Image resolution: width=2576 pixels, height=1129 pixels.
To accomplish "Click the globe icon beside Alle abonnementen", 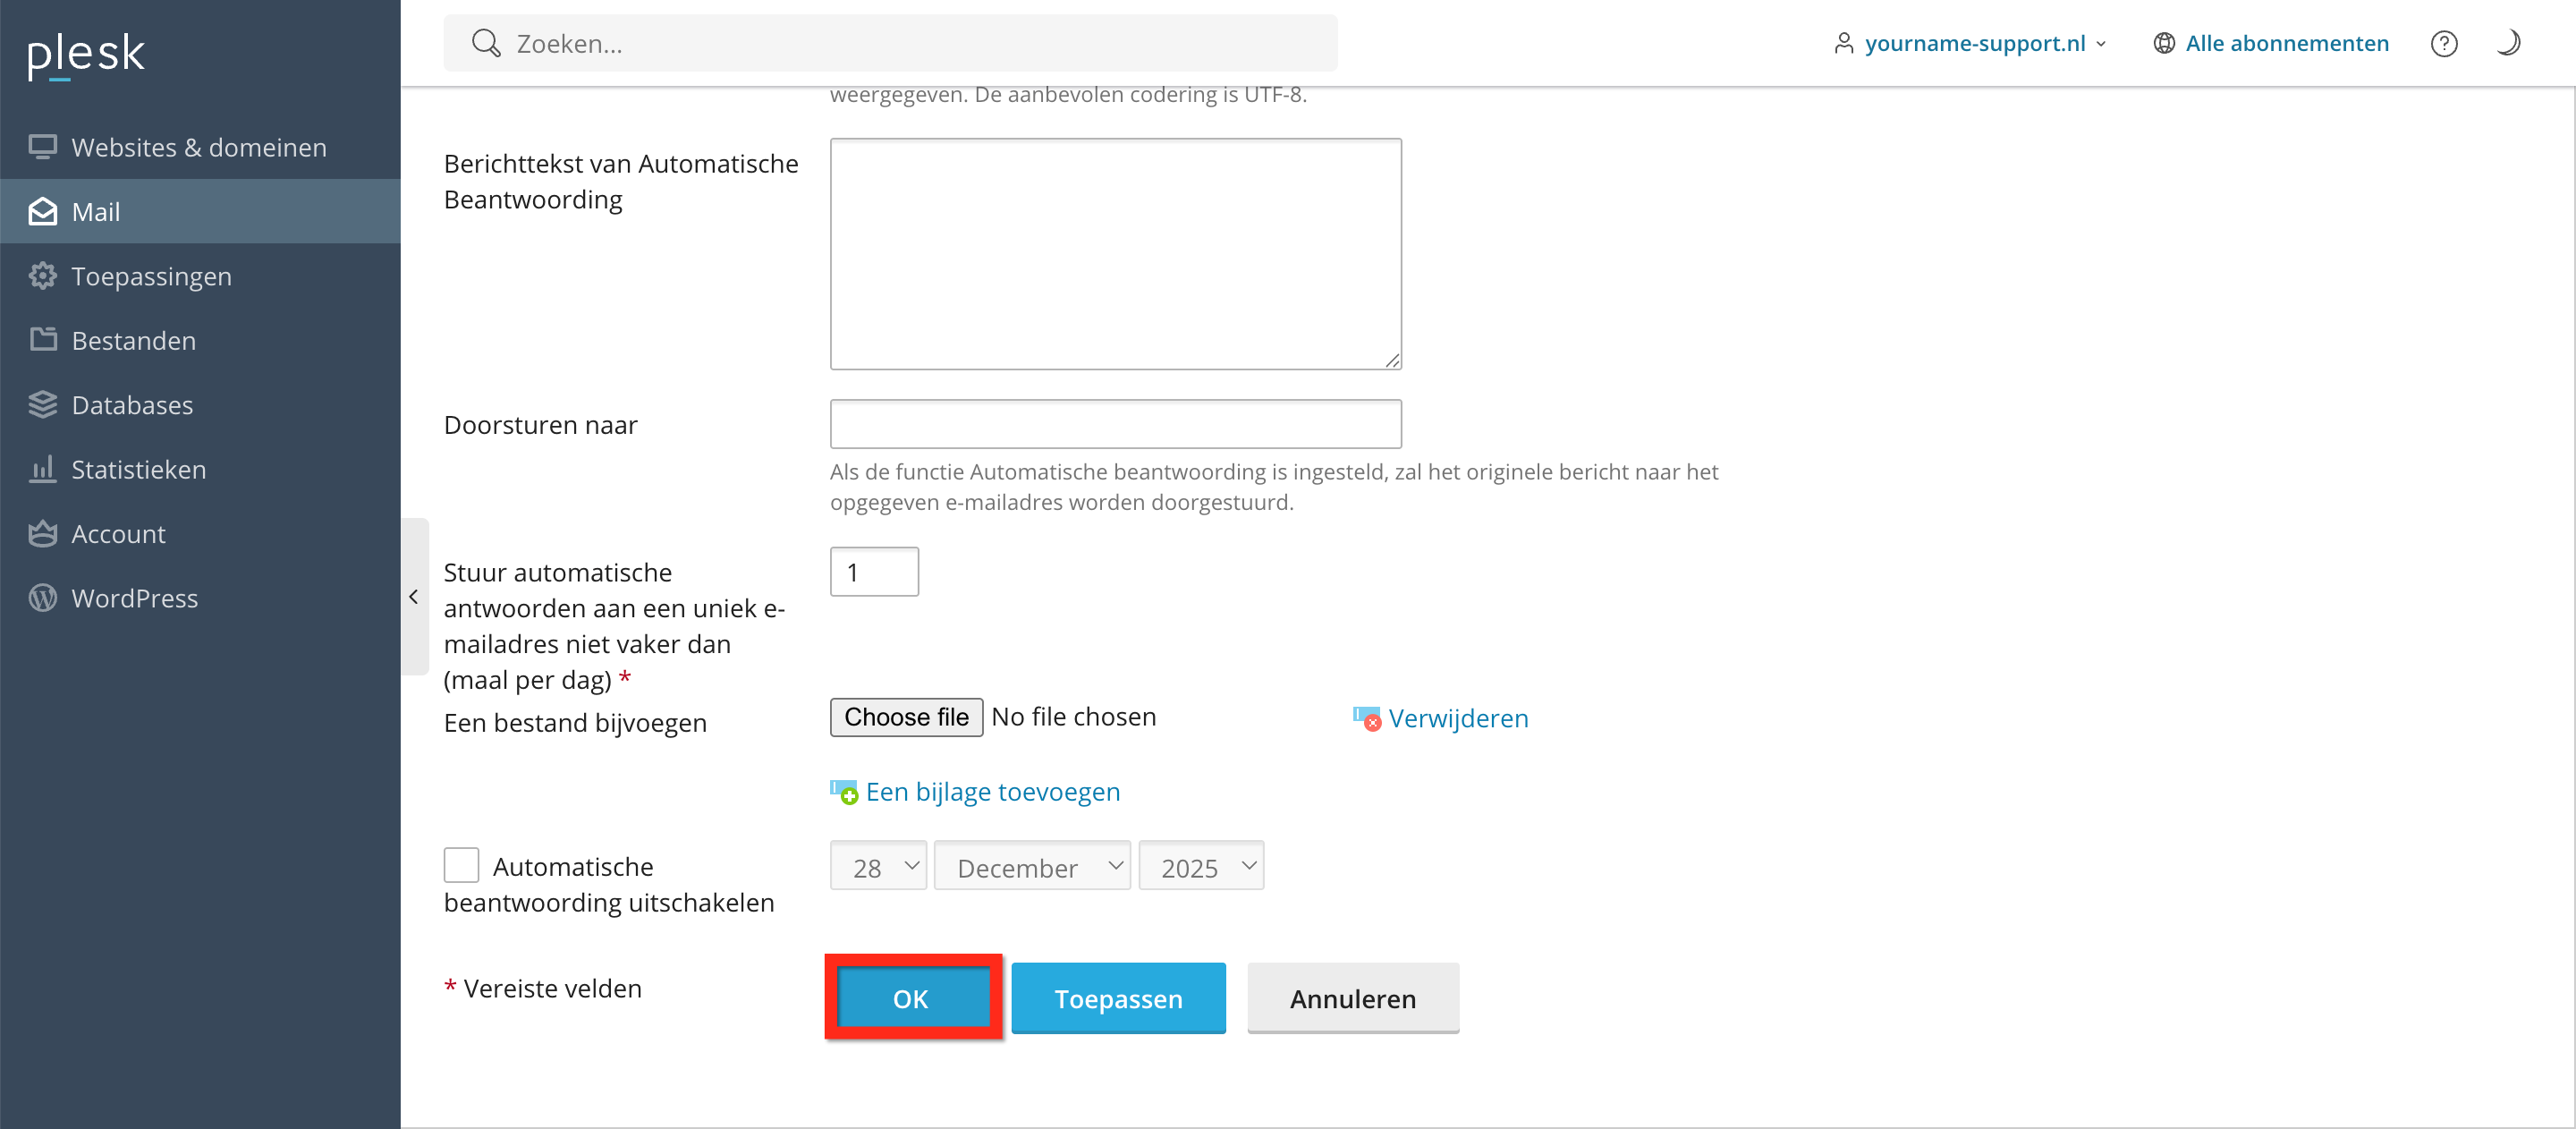I will (x=2163, y=43).
